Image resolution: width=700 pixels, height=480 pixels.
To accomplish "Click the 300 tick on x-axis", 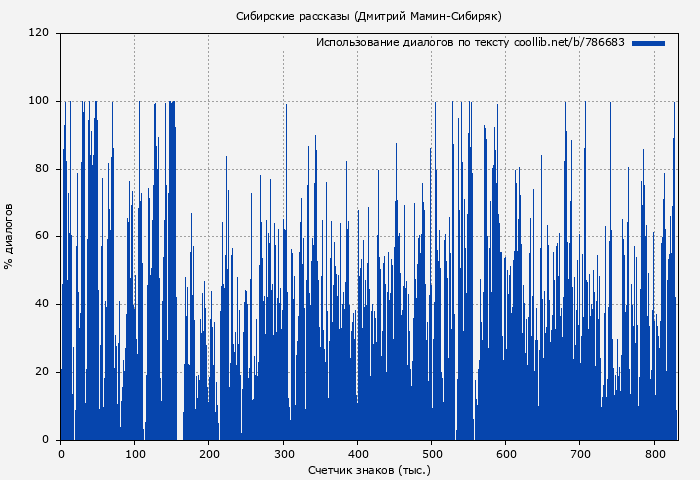I will 283,453.
